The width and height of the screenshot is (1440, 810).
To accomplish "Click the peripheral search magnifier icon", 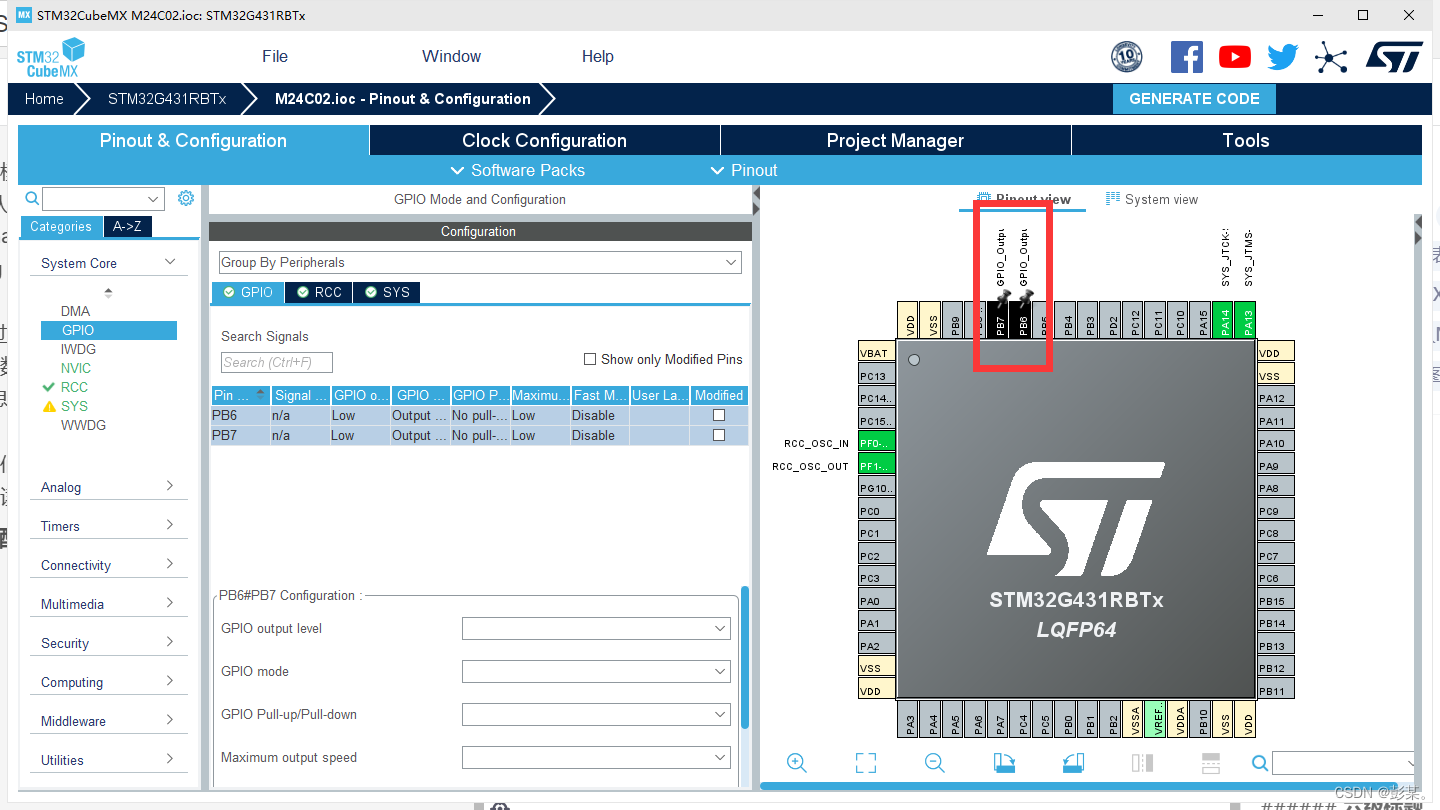I will (32, 199).
